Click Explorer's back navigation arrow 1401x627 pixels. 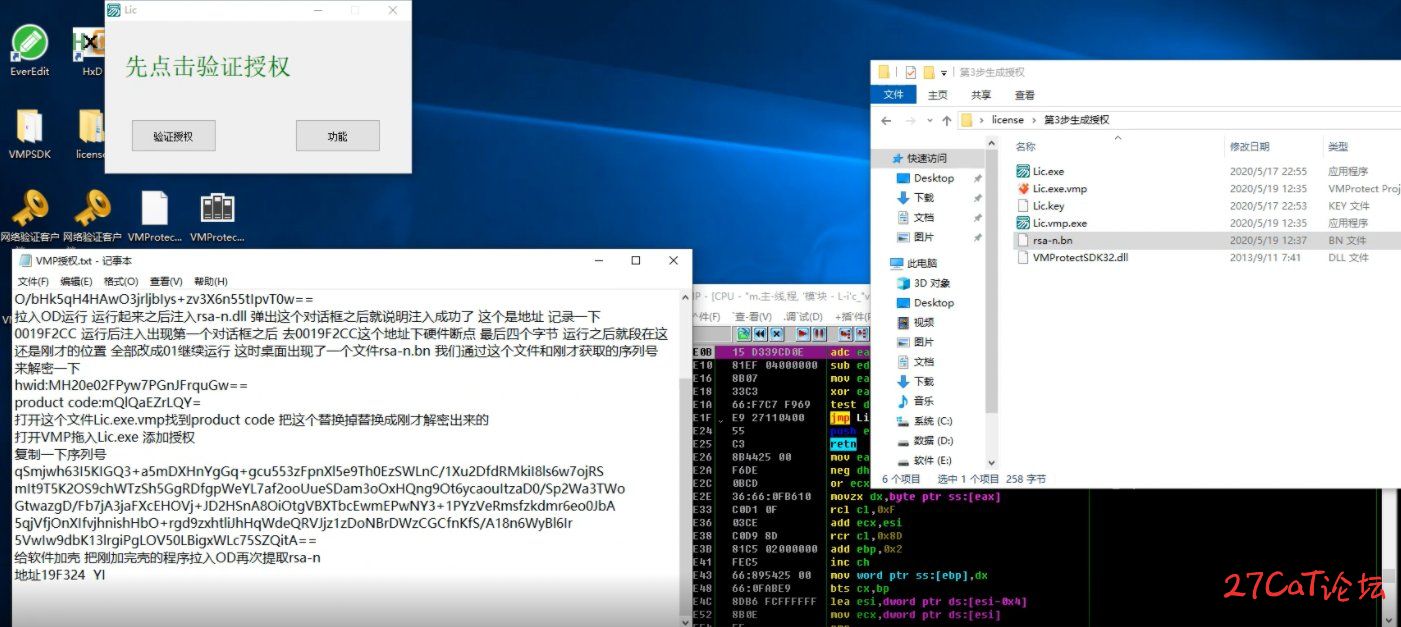(x=886, y=120)
